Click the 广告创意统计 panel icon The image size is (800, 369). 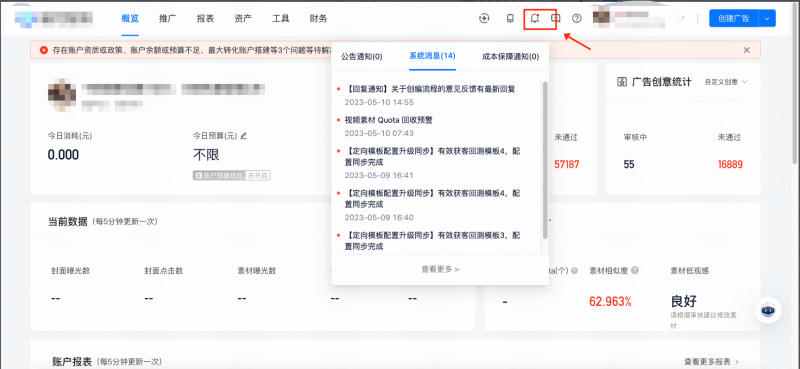tap(621, 82)
